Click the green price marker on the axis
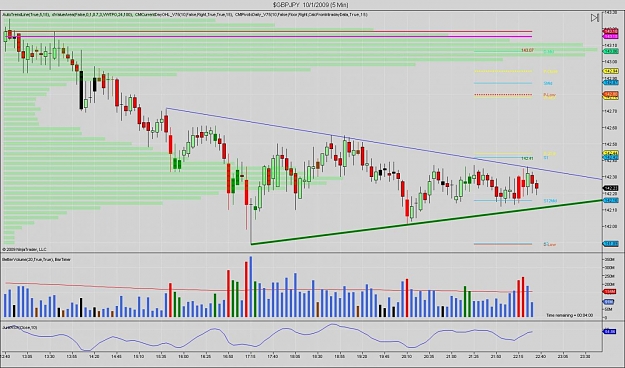 (610, 51)
